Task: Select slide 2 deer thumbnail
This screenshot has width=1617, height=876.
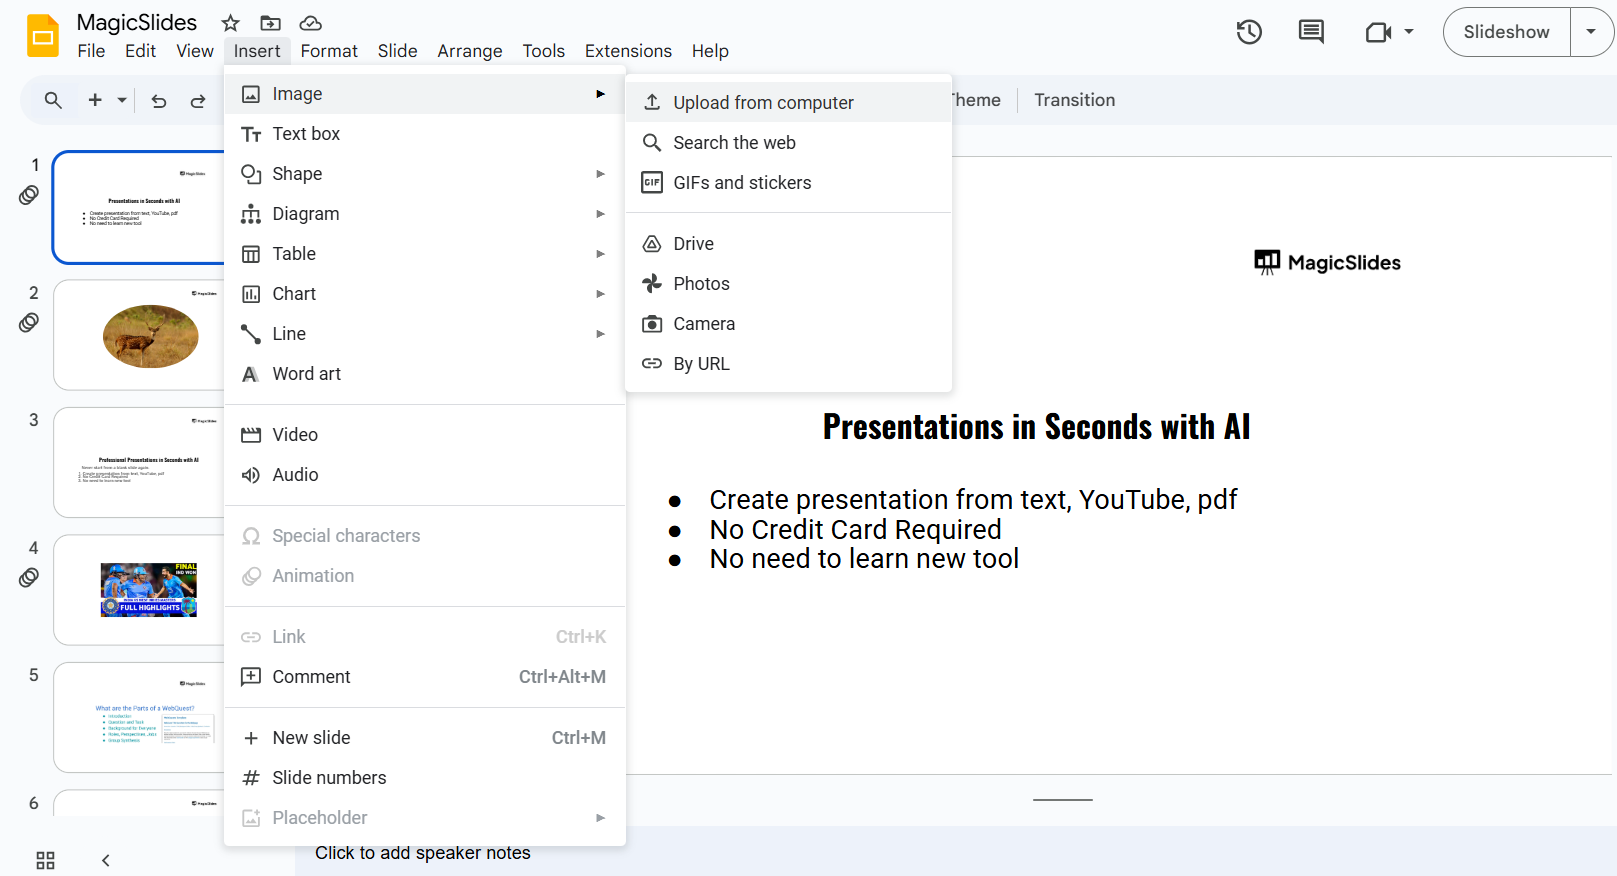Action: pyautogui.click(x=139, y=335)
